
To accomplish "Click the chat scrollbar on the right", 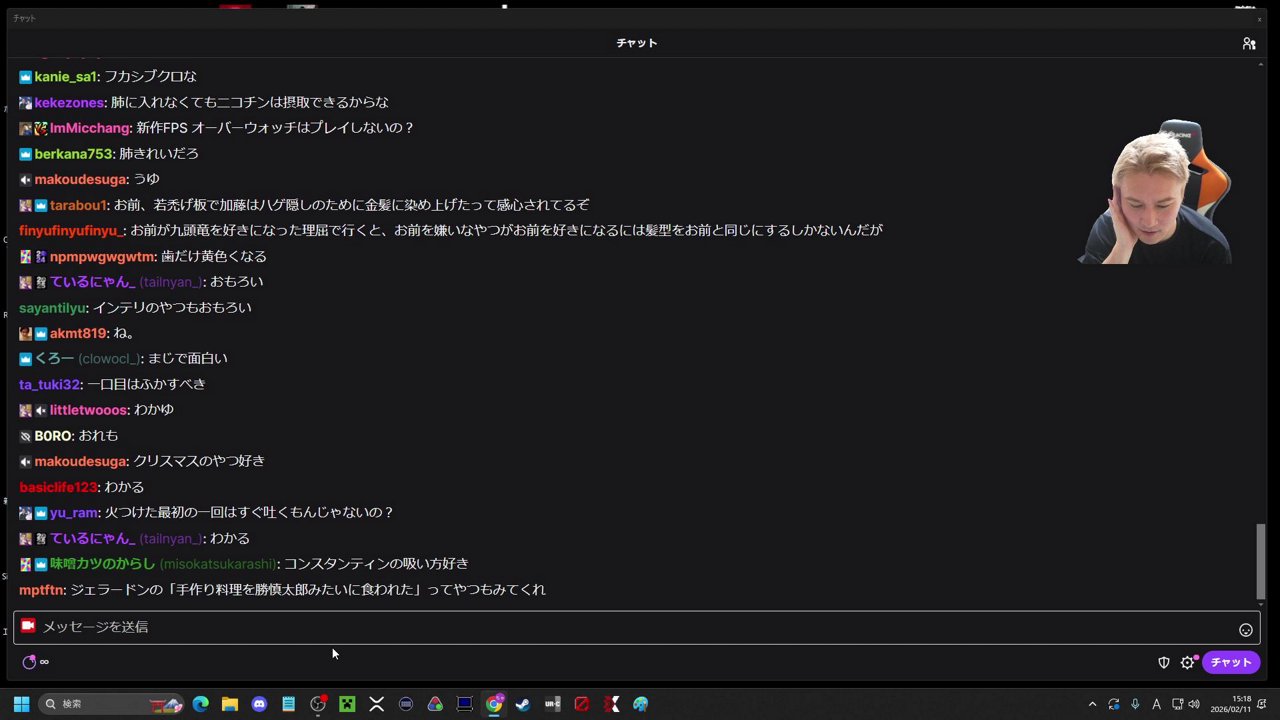I will [x=1261, y=560].
